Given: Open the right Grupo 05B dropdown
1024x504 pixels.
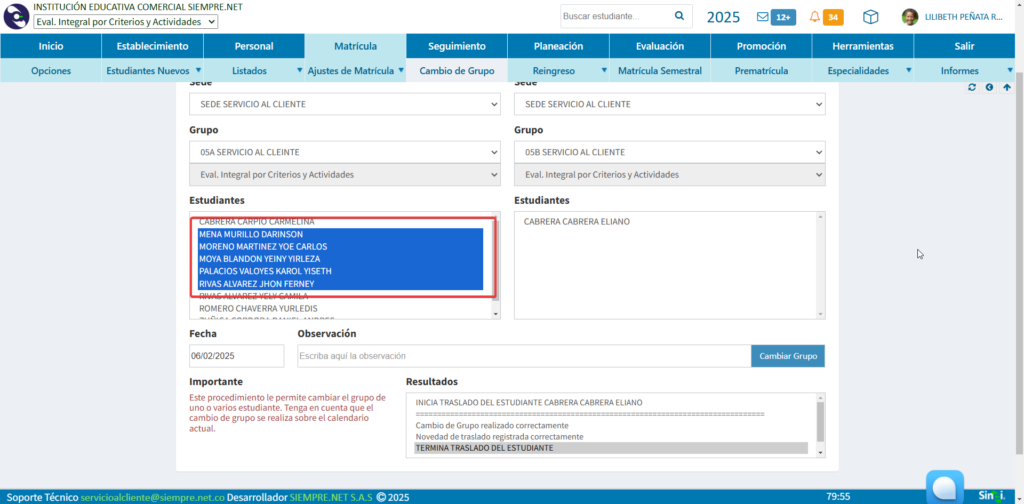Looking at the screenshot, I should pyautogui.click(x=669, y=152).
